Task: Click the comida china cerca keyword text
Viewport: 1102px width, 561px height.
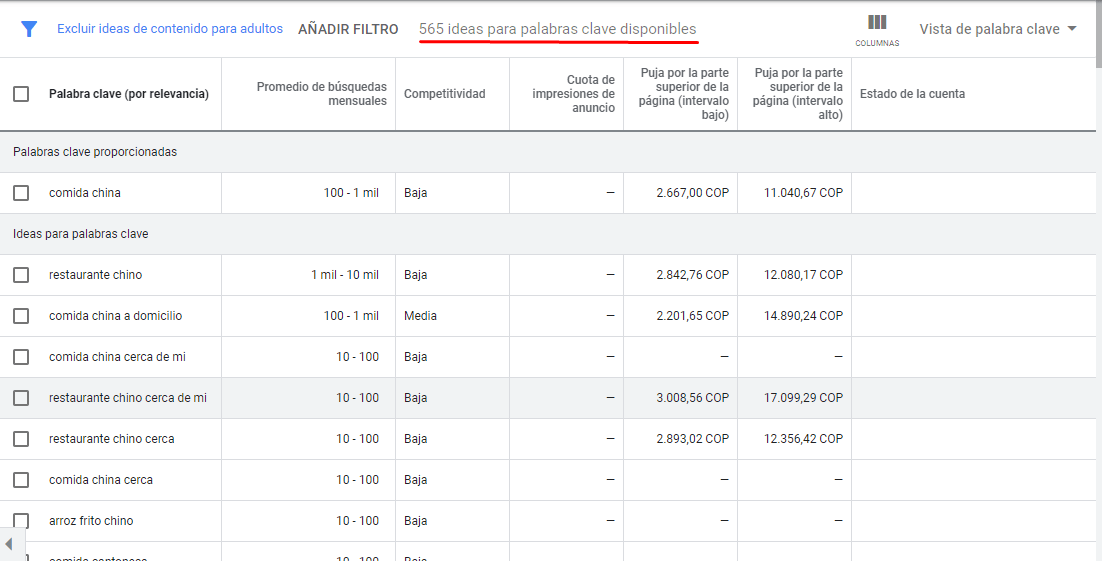Action: 101,480
